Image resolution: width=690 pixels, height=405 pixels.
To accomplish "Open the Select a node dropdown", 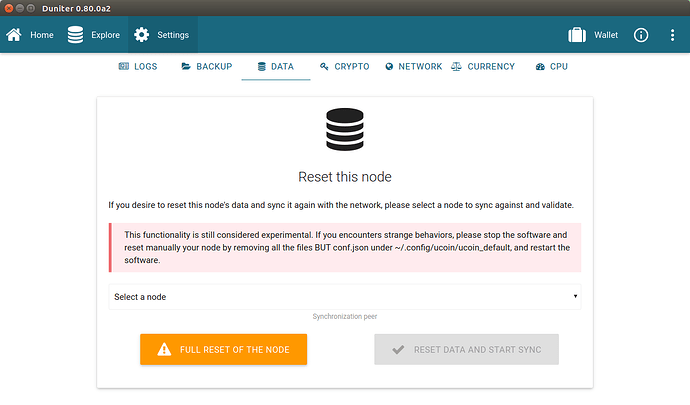I will click(345, 297).
